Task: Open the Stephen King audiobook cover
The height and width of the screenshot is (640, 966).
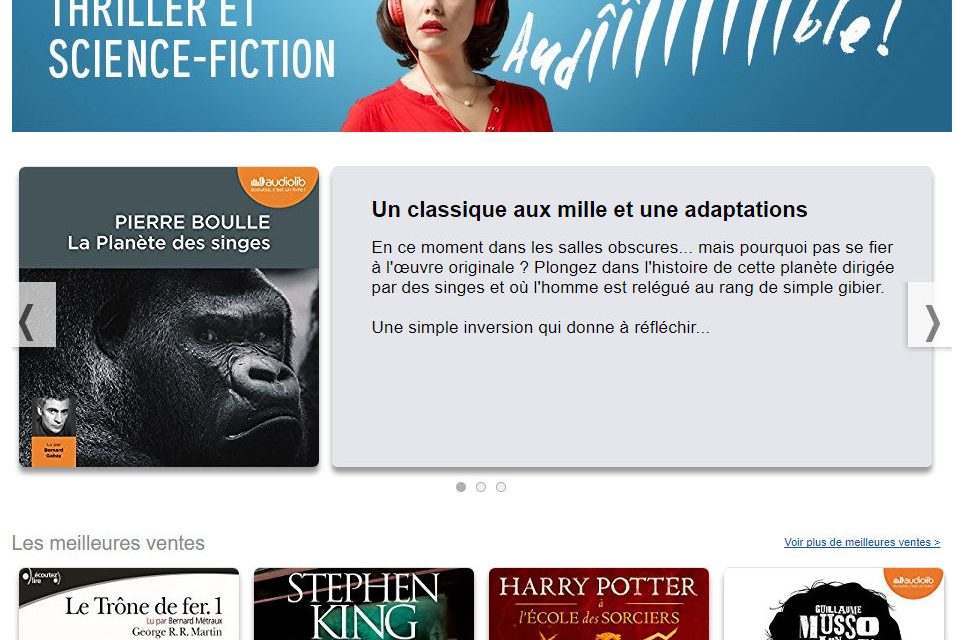Action: tap(364, 604)
